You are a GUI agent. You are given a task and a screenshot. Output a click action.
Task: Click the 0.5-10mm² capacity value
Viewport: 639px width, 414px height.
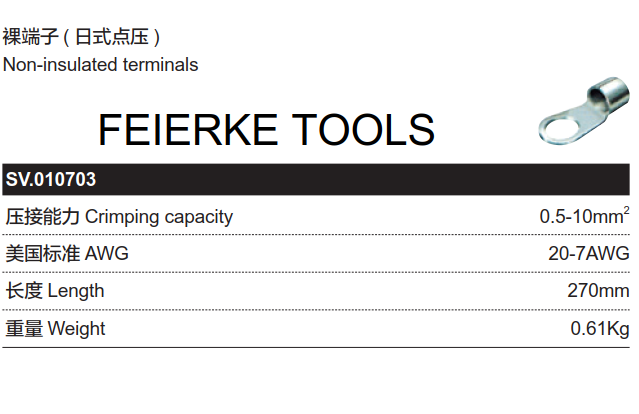(x=584, y=216)
